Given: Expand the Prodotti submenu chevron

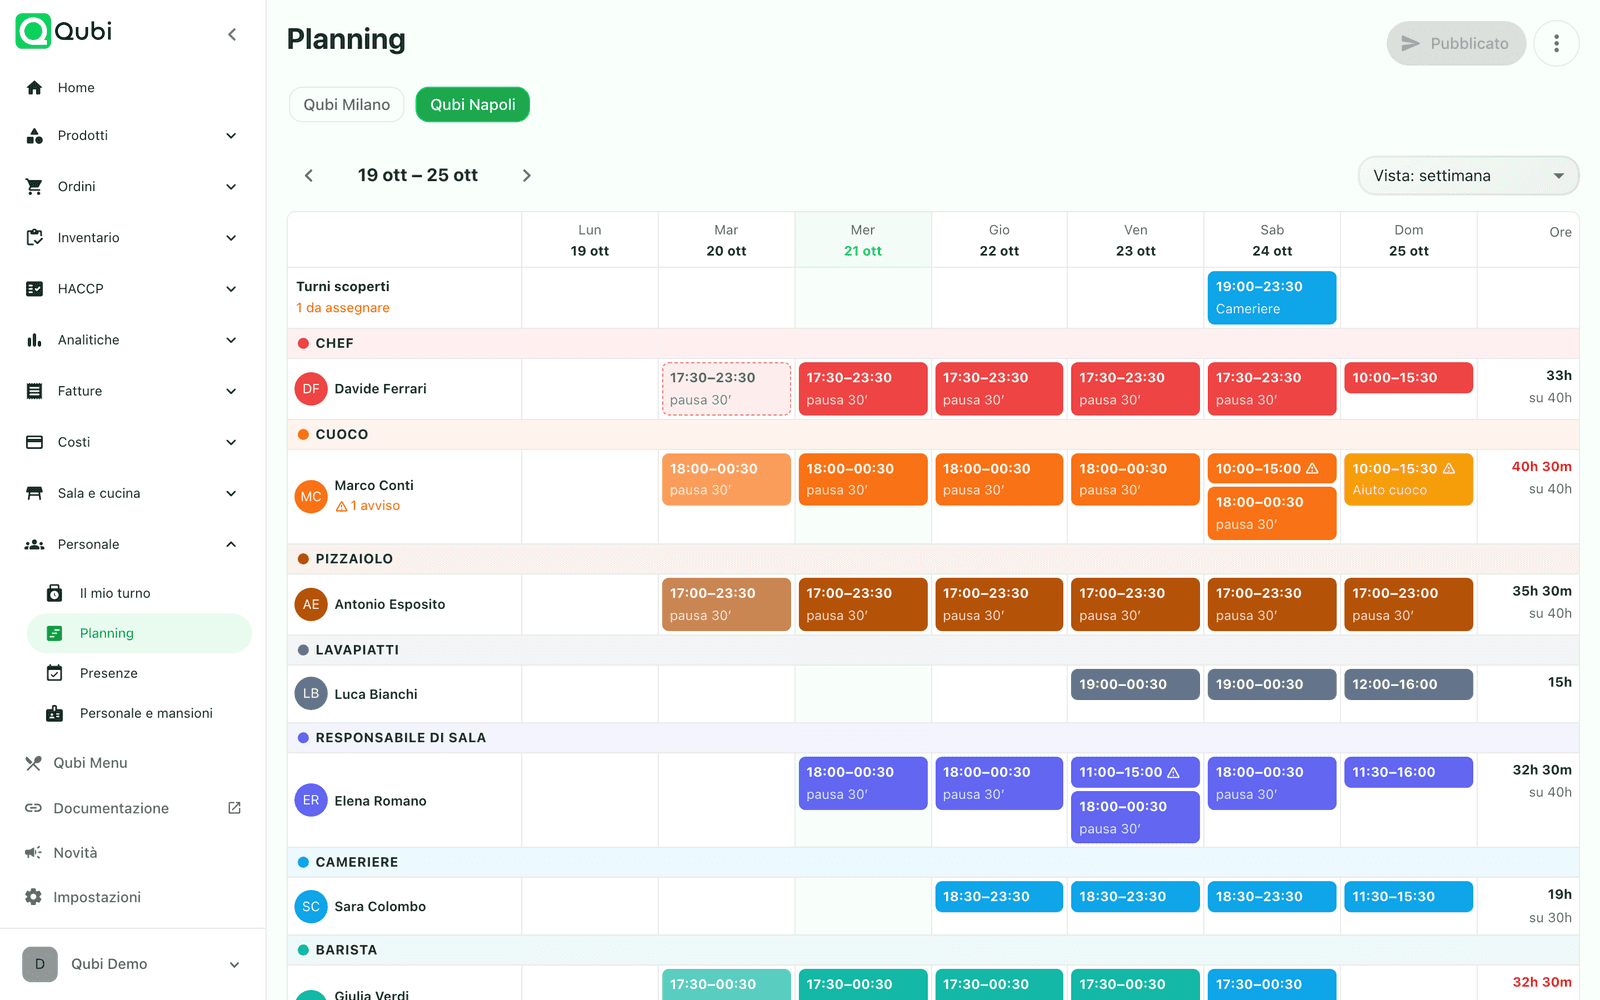Looking at the screenshot, I should [x=231, y=136].
